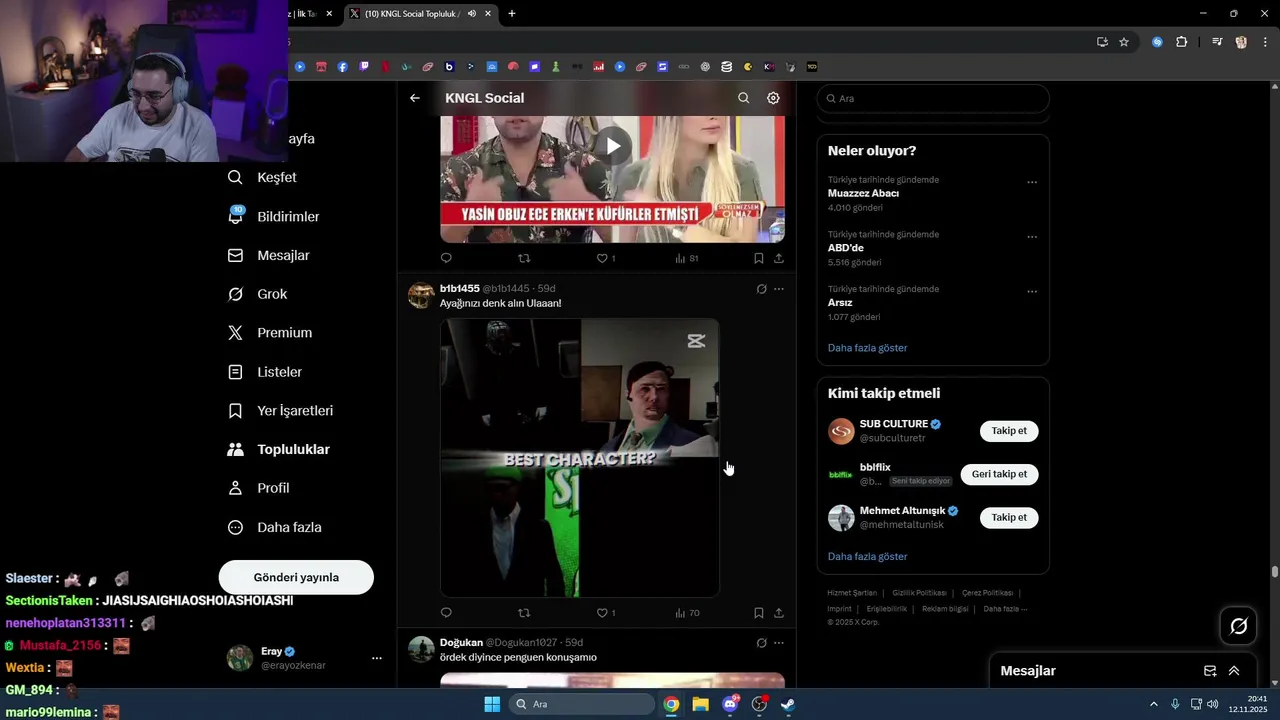1280x720 pixels.
Task: Open the floating Grok button
Action: pyautogui.click(x=1238, y=626)
